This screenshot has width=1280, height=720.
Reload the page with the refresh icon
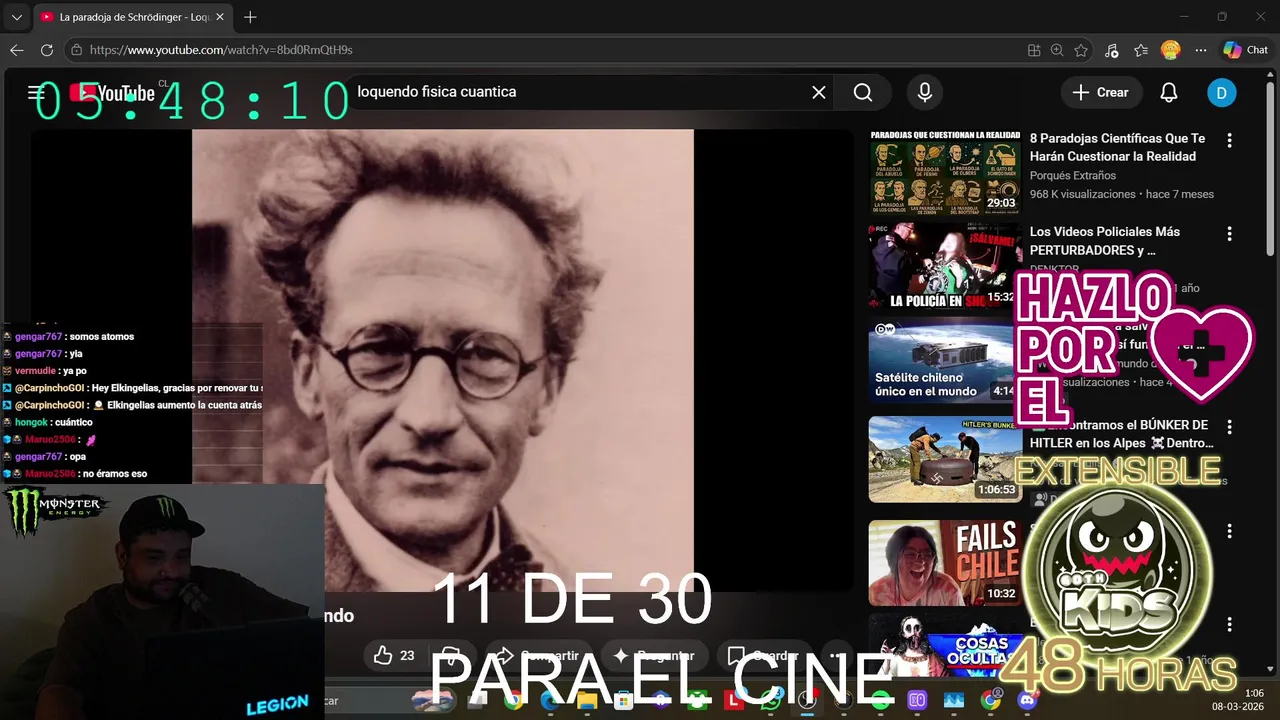[47, 50]
